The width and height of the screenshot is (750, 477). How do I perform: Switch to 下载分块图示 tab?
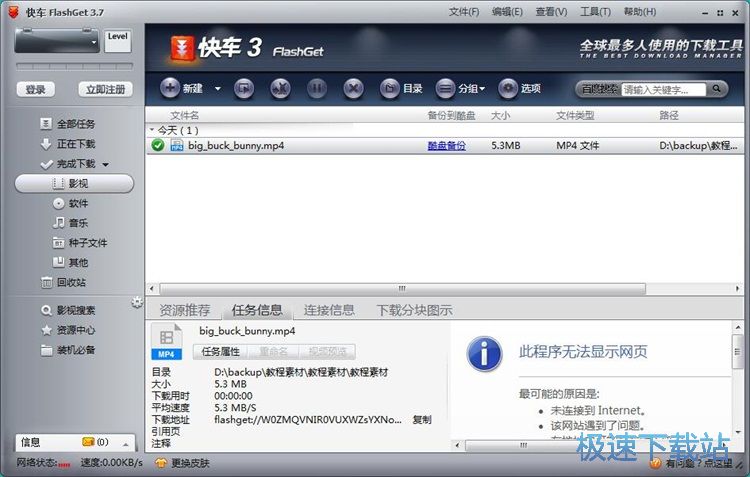tap(414, 310)
